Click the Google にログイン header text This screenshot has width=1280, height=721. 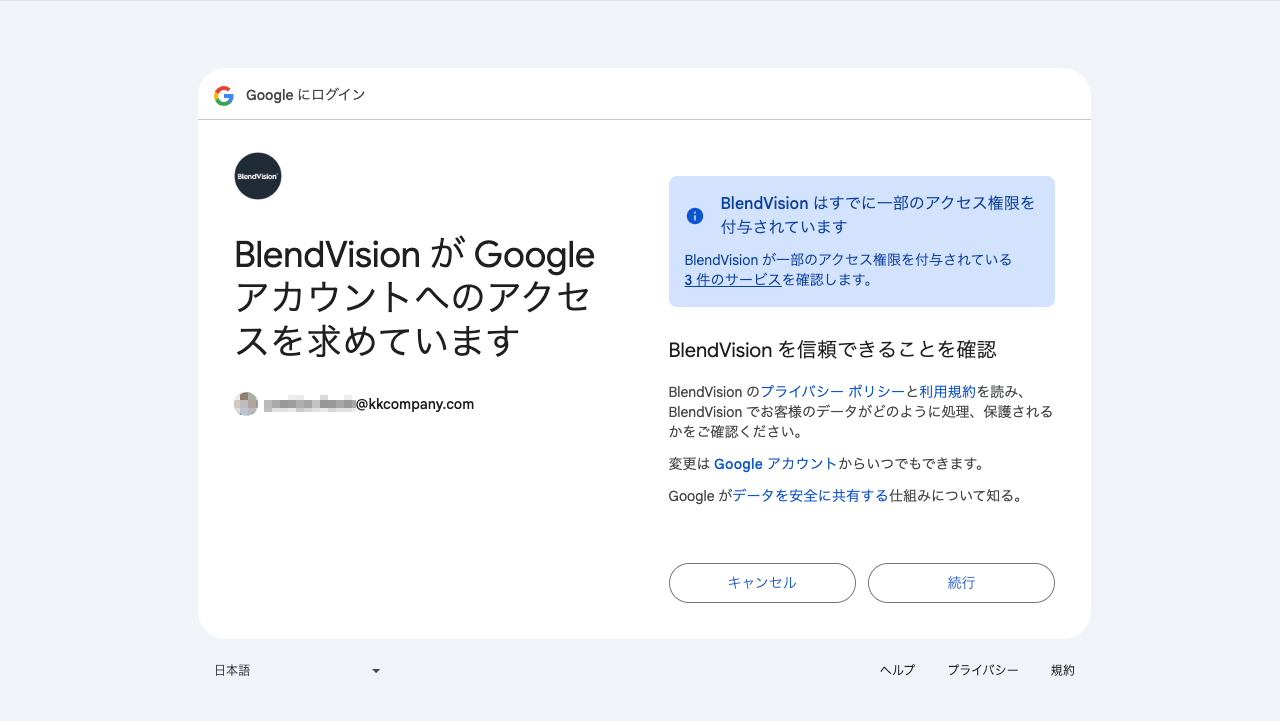click(x=306, y=96)
